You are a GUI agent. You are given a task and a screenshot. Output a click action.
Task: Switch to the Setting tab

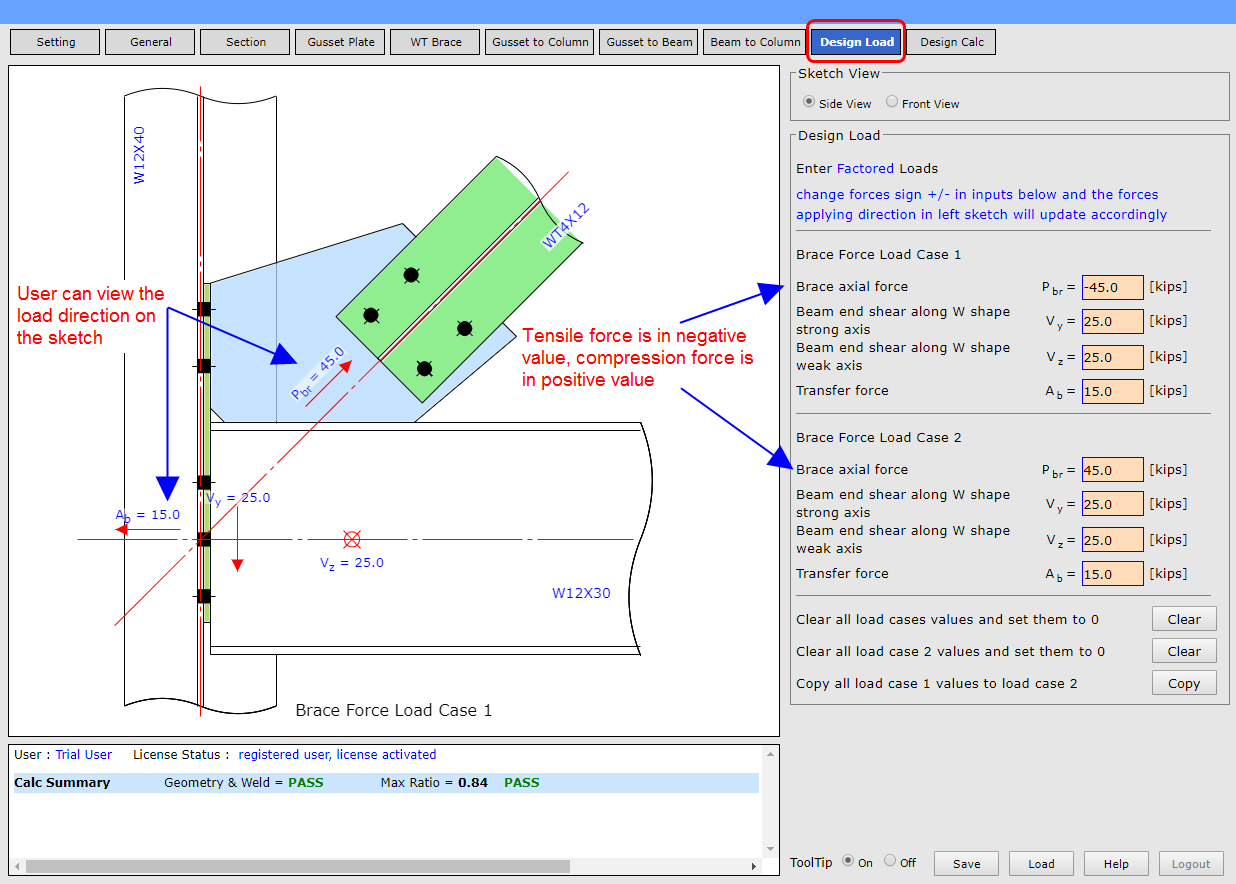(x=54, y=41)
